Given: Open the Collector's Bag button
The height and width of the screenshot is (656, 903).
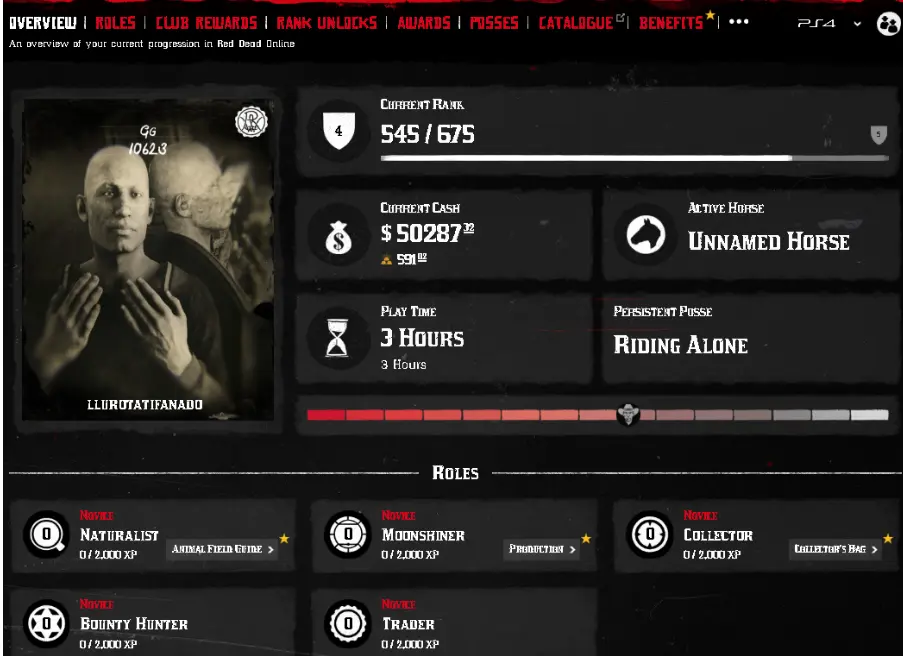Looking at the screenshot, I should [x=835, y=549].
